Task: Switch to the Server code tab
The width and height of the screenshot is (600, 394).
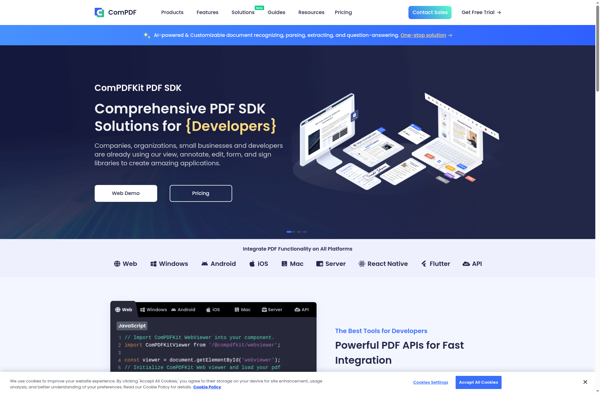Action: [272, 310]
